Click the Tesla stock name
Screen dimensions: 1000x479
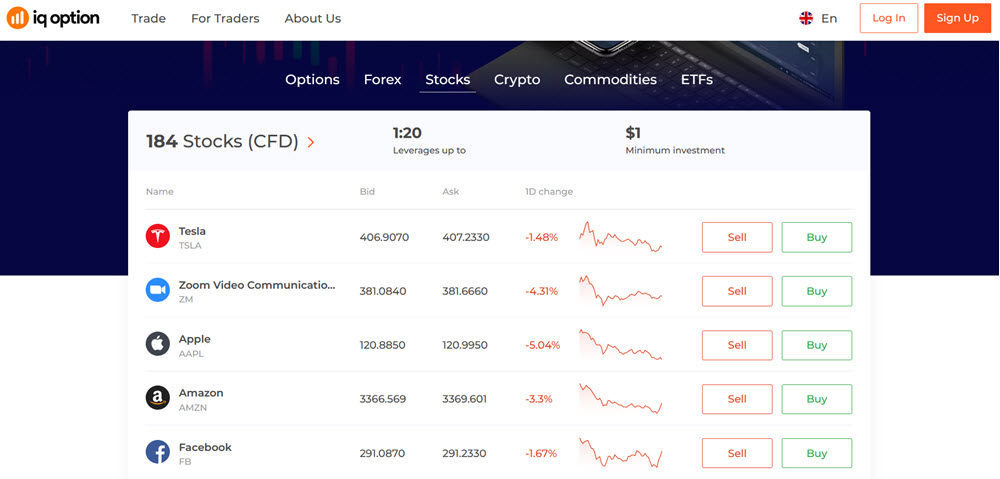click(x=192, y=231)
